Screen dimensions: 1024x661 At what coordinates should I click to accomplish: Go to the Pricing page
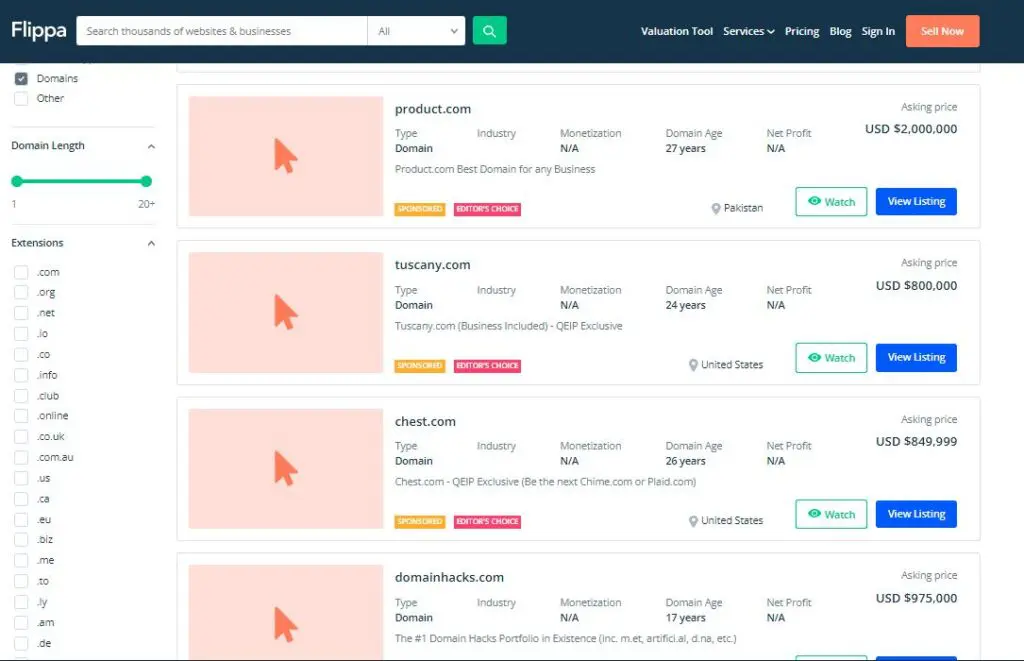point(802,31)
